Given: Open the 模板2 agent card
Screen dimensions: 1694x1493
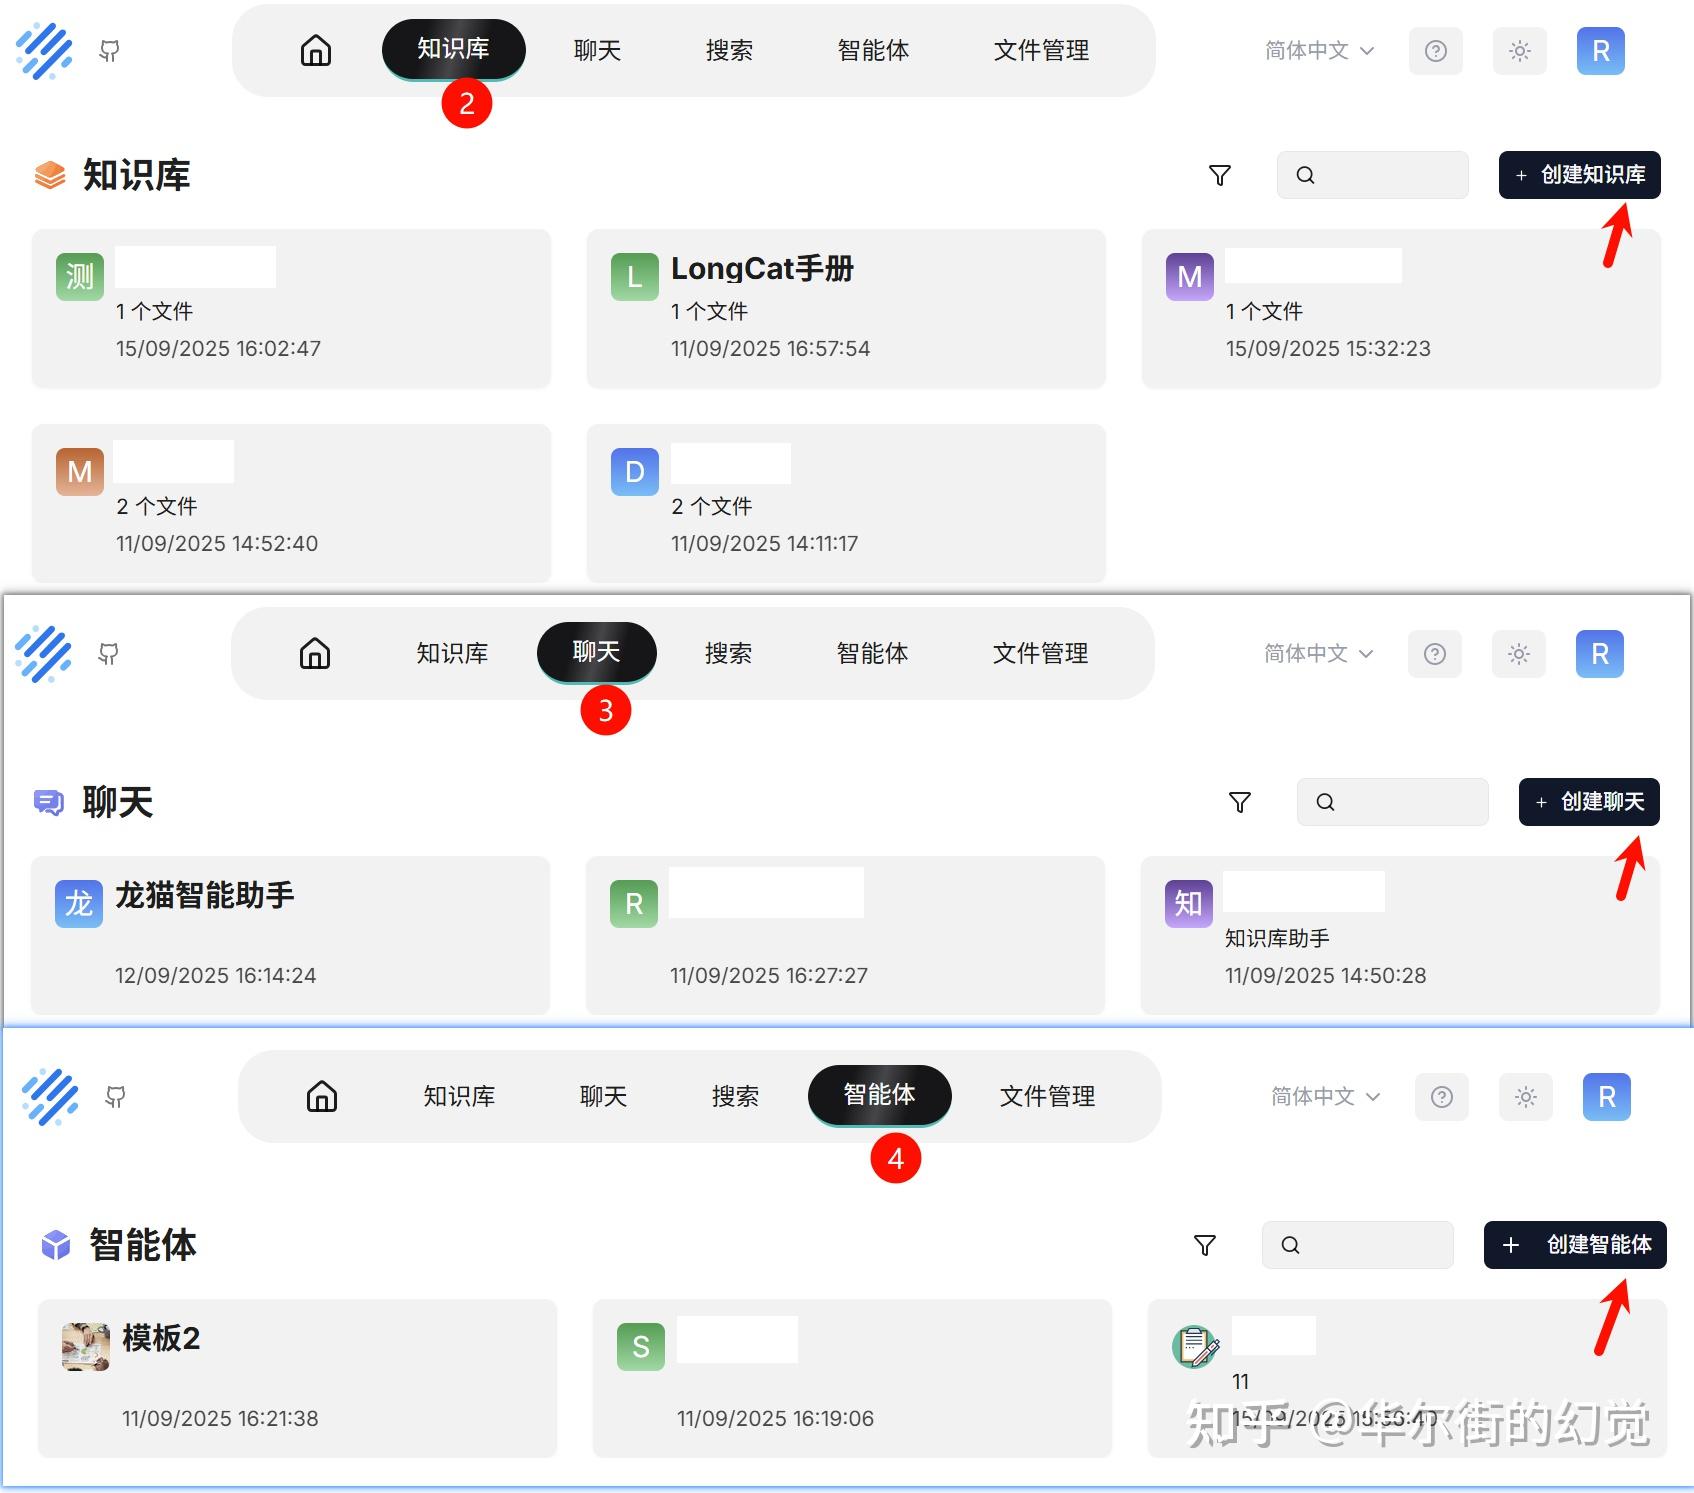Looking at the screenshot, I should point(297,1379).
